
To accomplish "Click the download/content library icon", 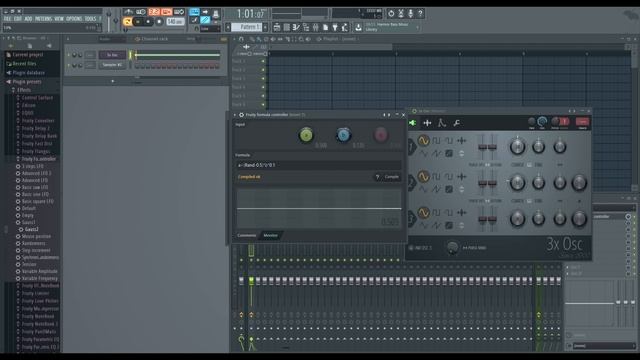I will (x=358, y=27).
